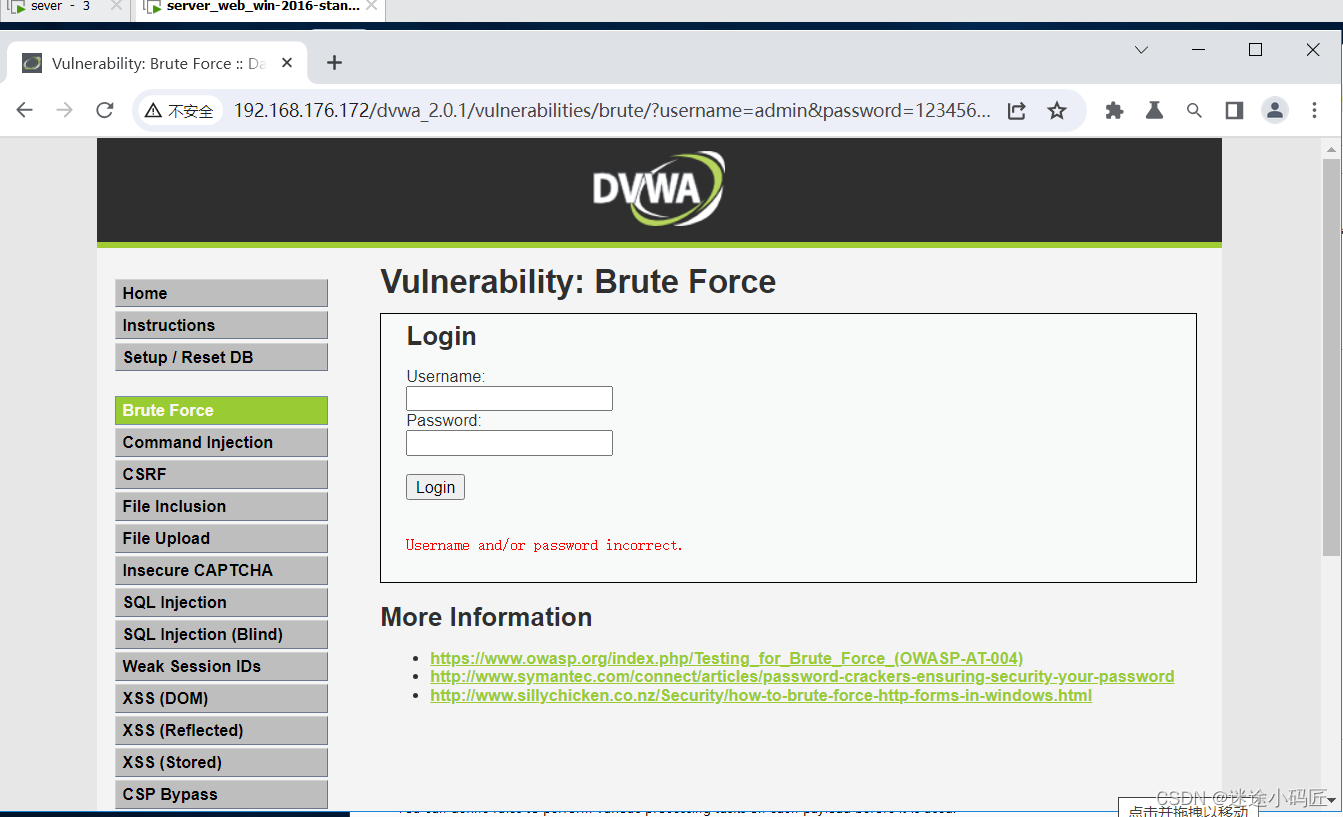Click the 'Username and/or password incorrect.' message

tap(544, 545)
